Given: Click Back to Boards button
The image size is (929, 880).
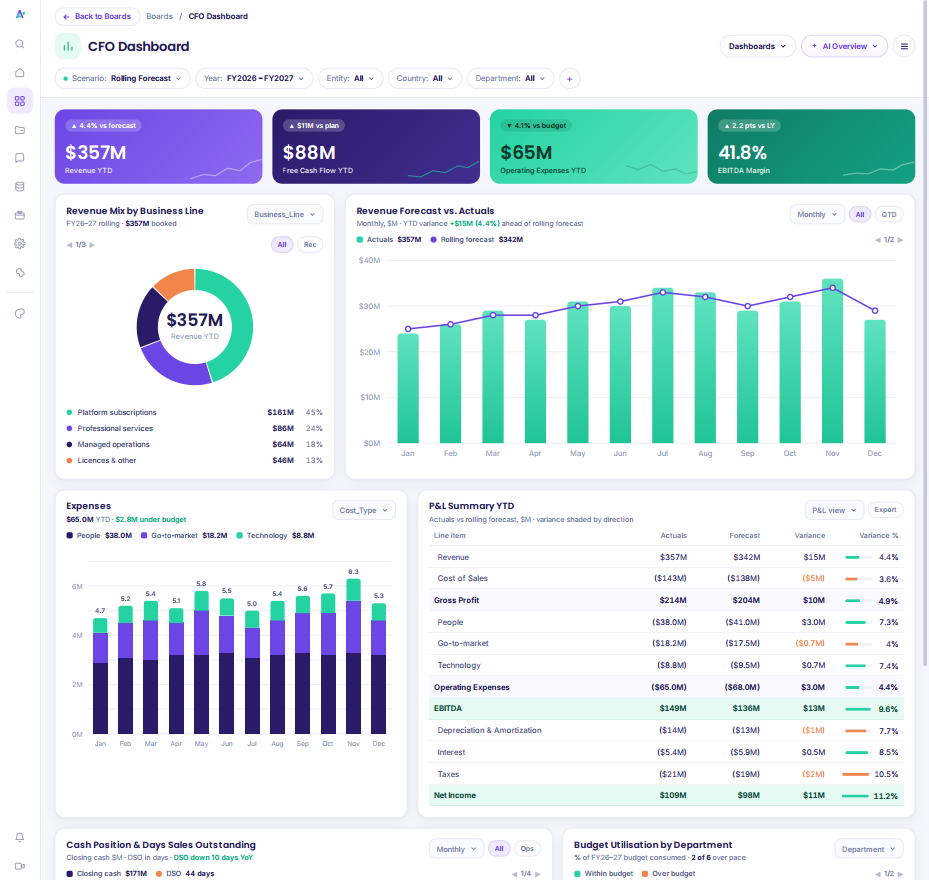Looking at the screenshot, I should pos(97,16).
